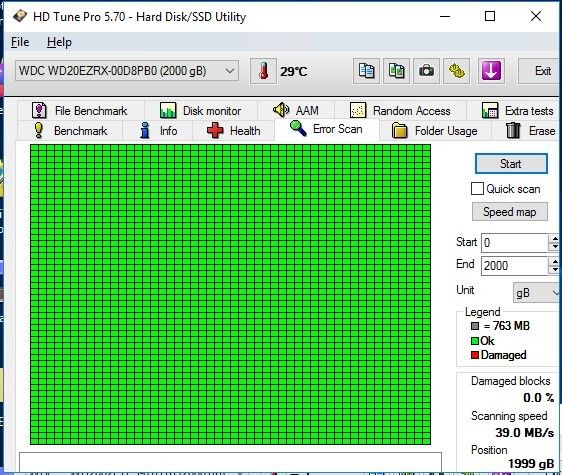Open the Help menu
Viewport: 562px width, 475px height.
[59, 42]
